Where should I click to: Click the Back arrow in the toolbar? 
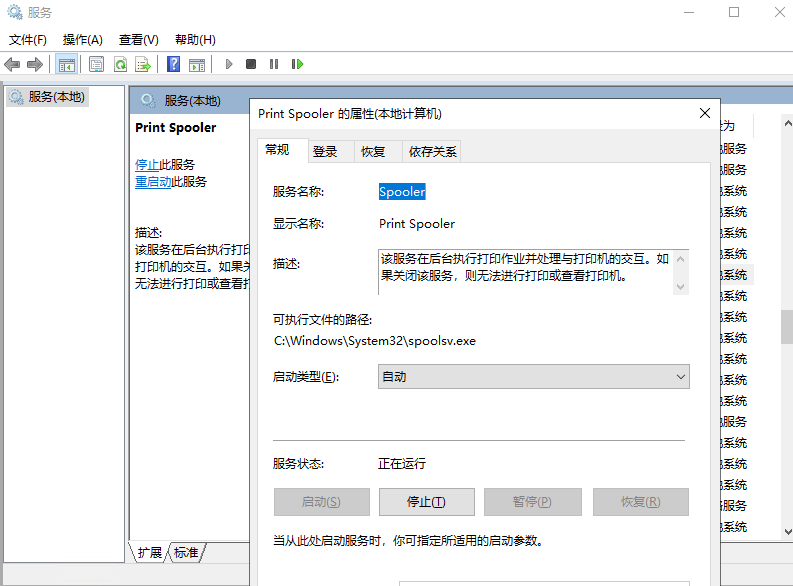pos(12,64)
